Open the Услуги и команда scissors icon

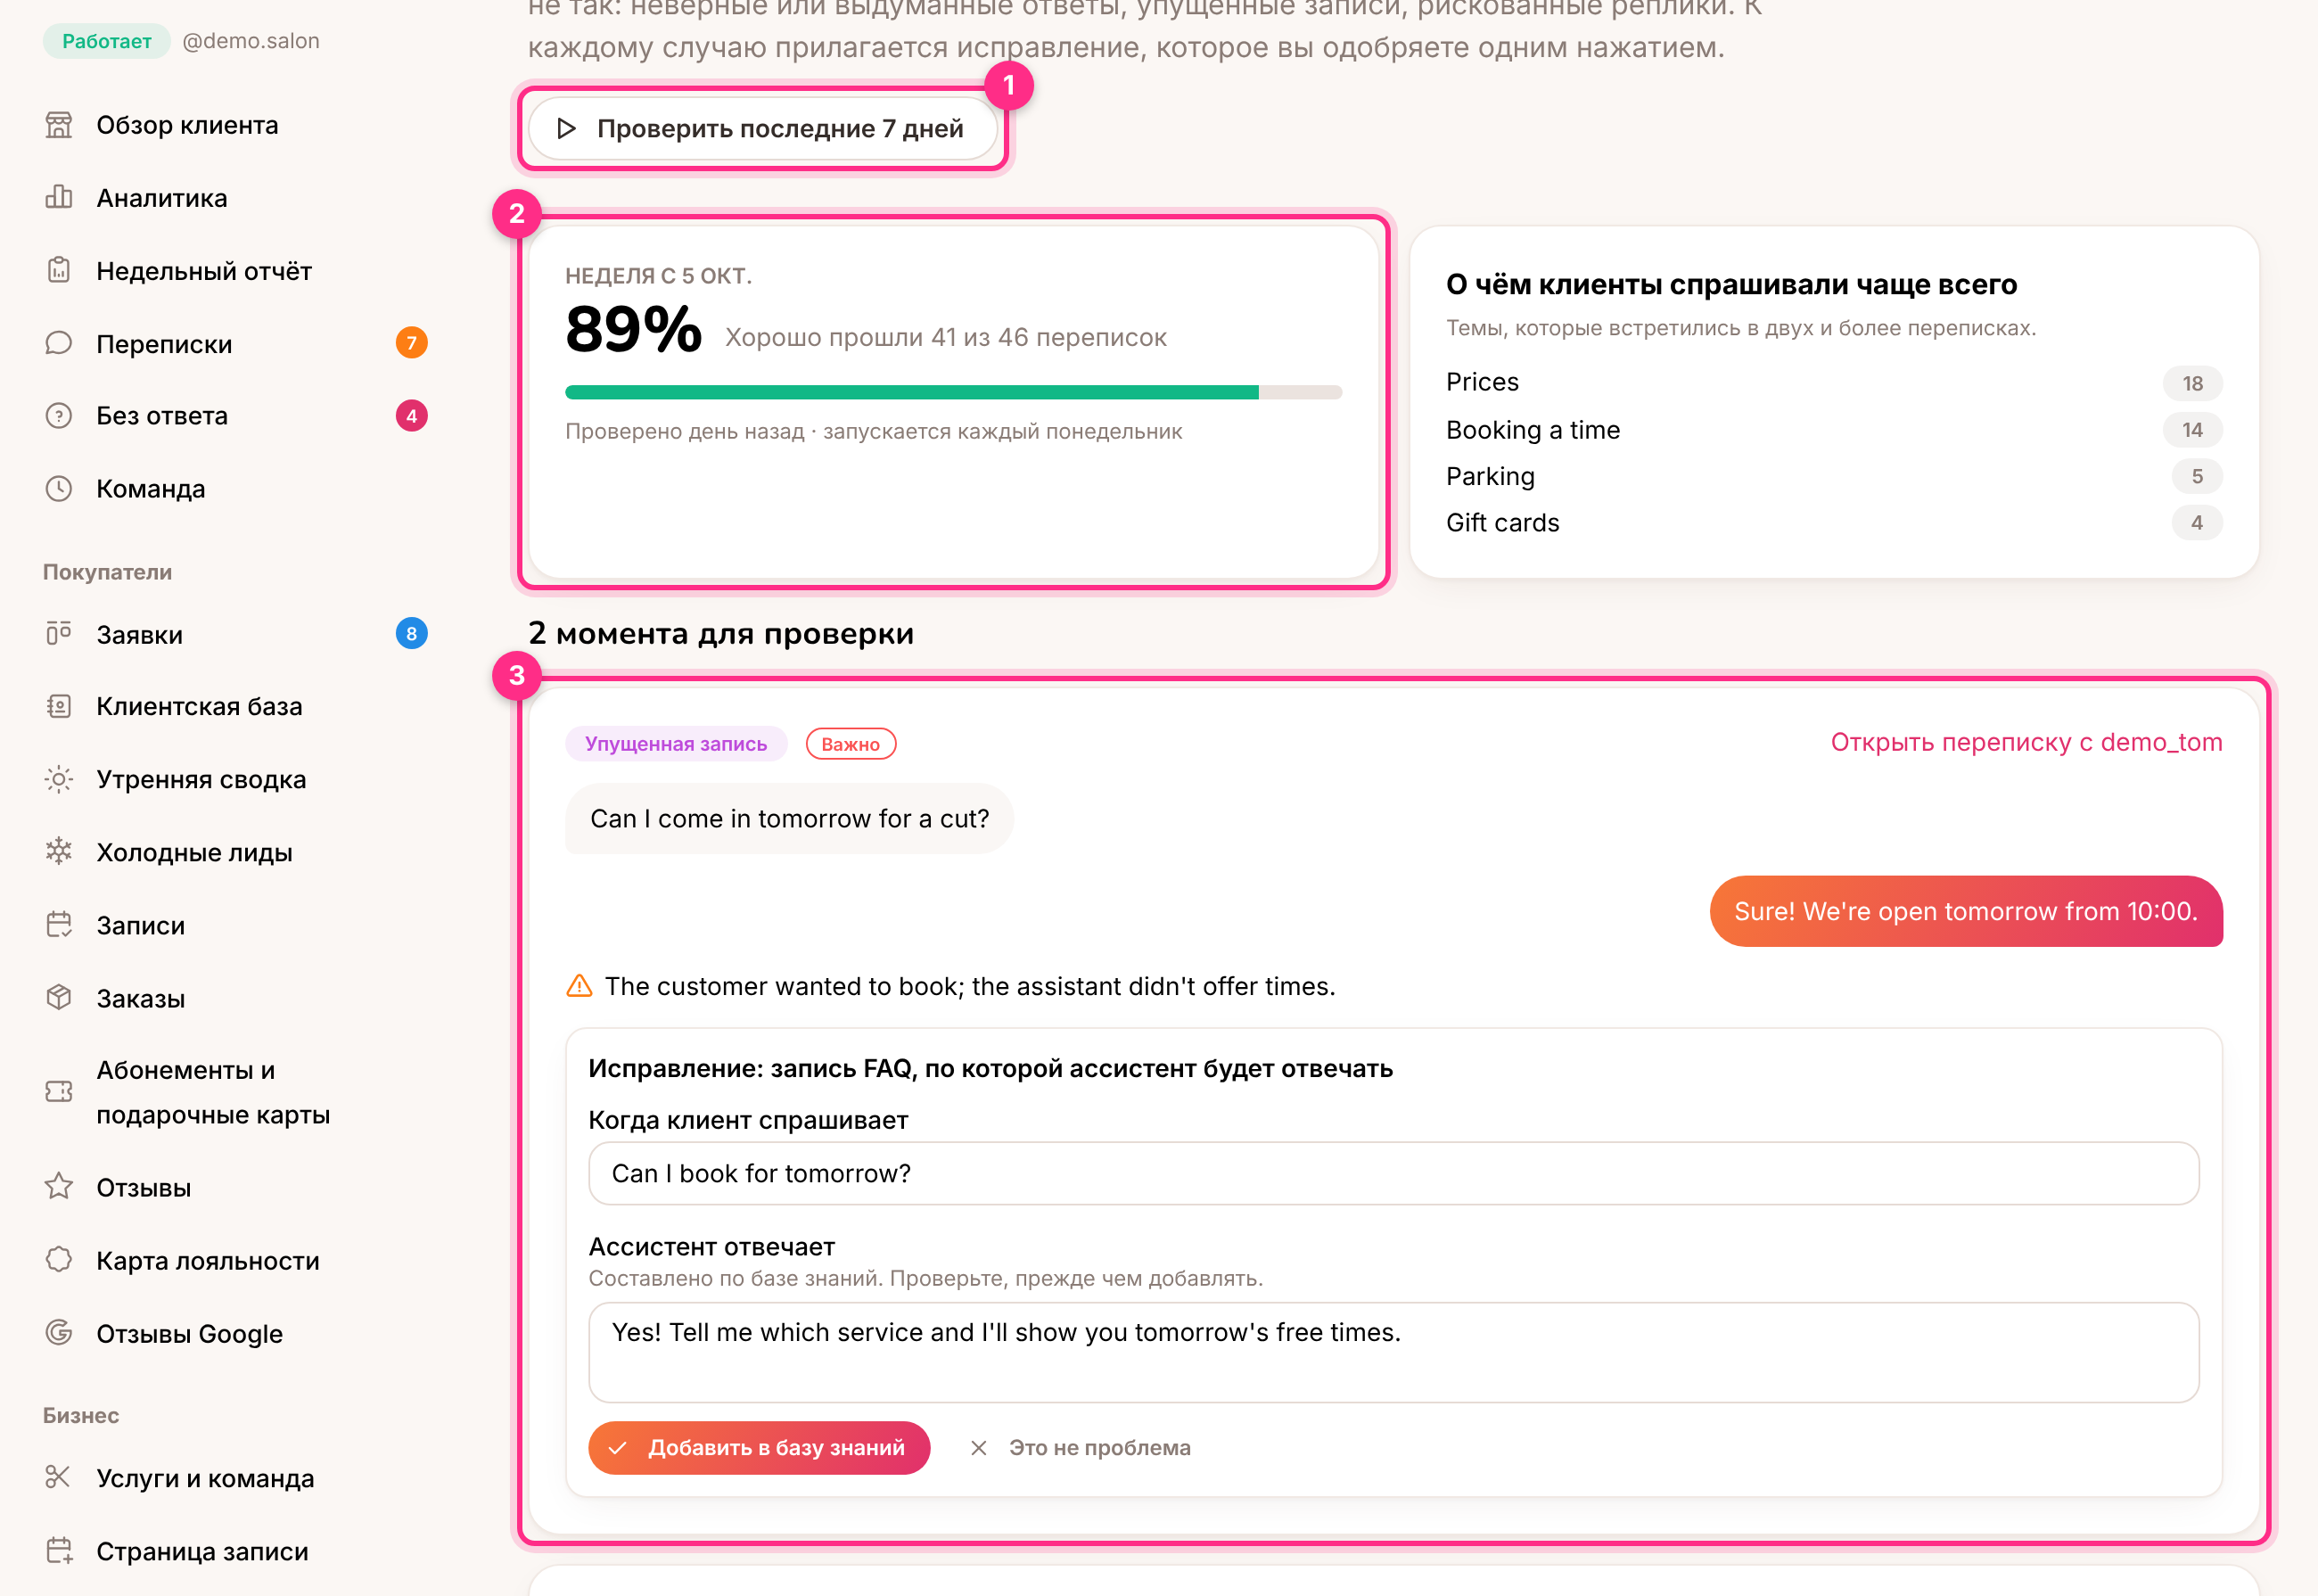coord(59,1477)
